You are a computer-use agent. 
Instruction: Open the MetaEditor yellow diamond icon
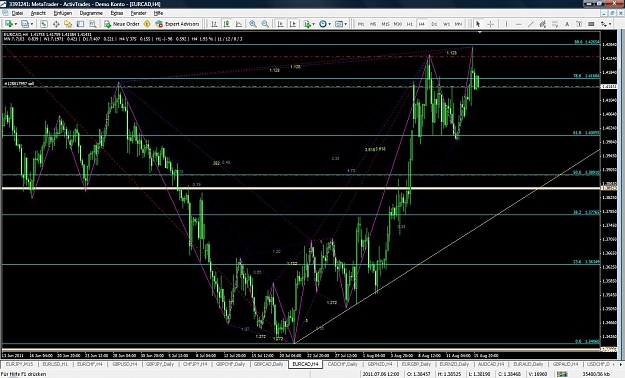pyautogui.click(x=147, y=24)
